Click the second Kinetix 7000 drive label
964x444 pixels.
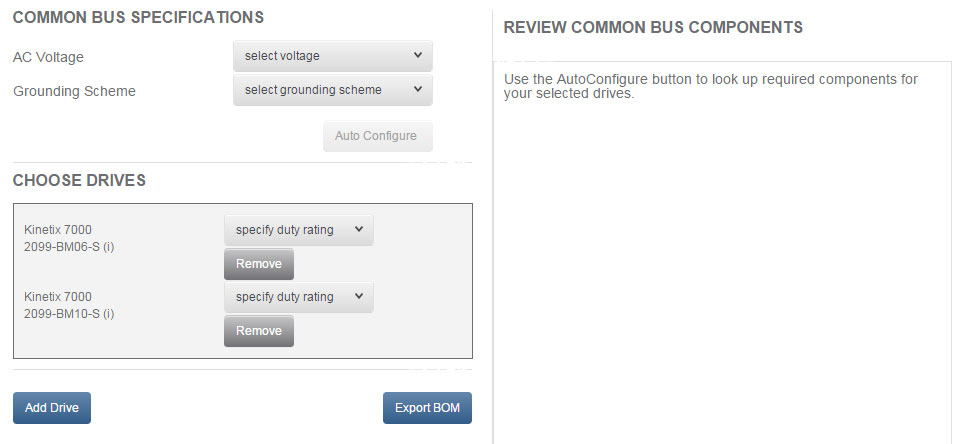pos(58,297)
